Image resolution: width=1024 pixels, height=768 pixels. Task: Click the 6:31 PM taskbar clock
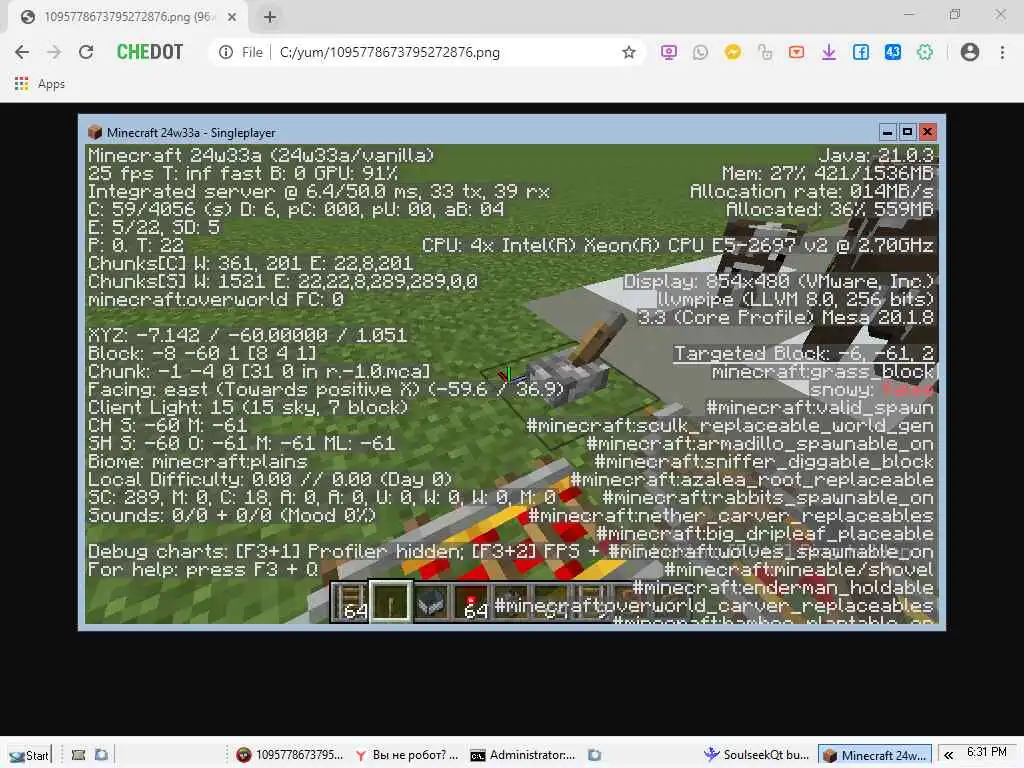(987, 752)
